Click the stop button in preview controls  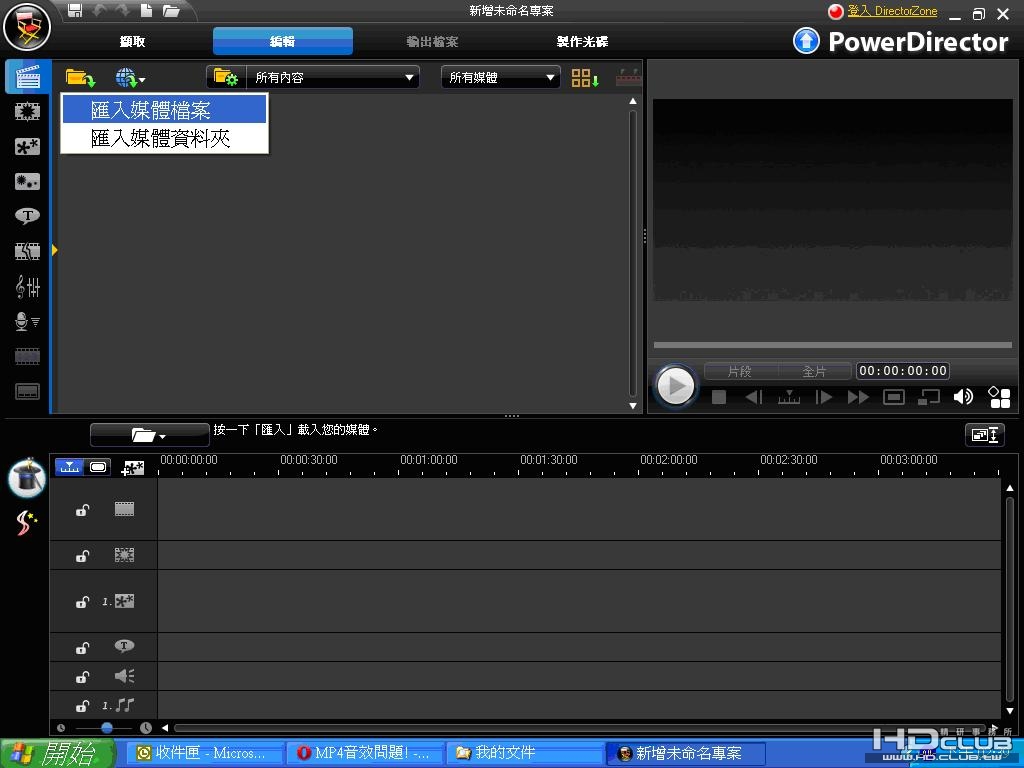[718, 397]
